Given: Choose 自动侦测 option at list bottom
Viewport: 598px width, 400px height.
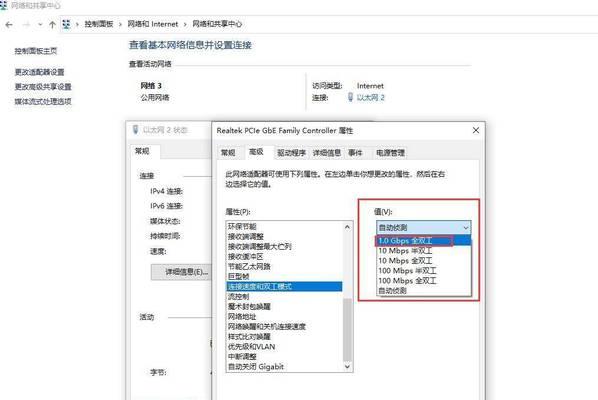Looking at the screenshot, I should click(424, 291).
